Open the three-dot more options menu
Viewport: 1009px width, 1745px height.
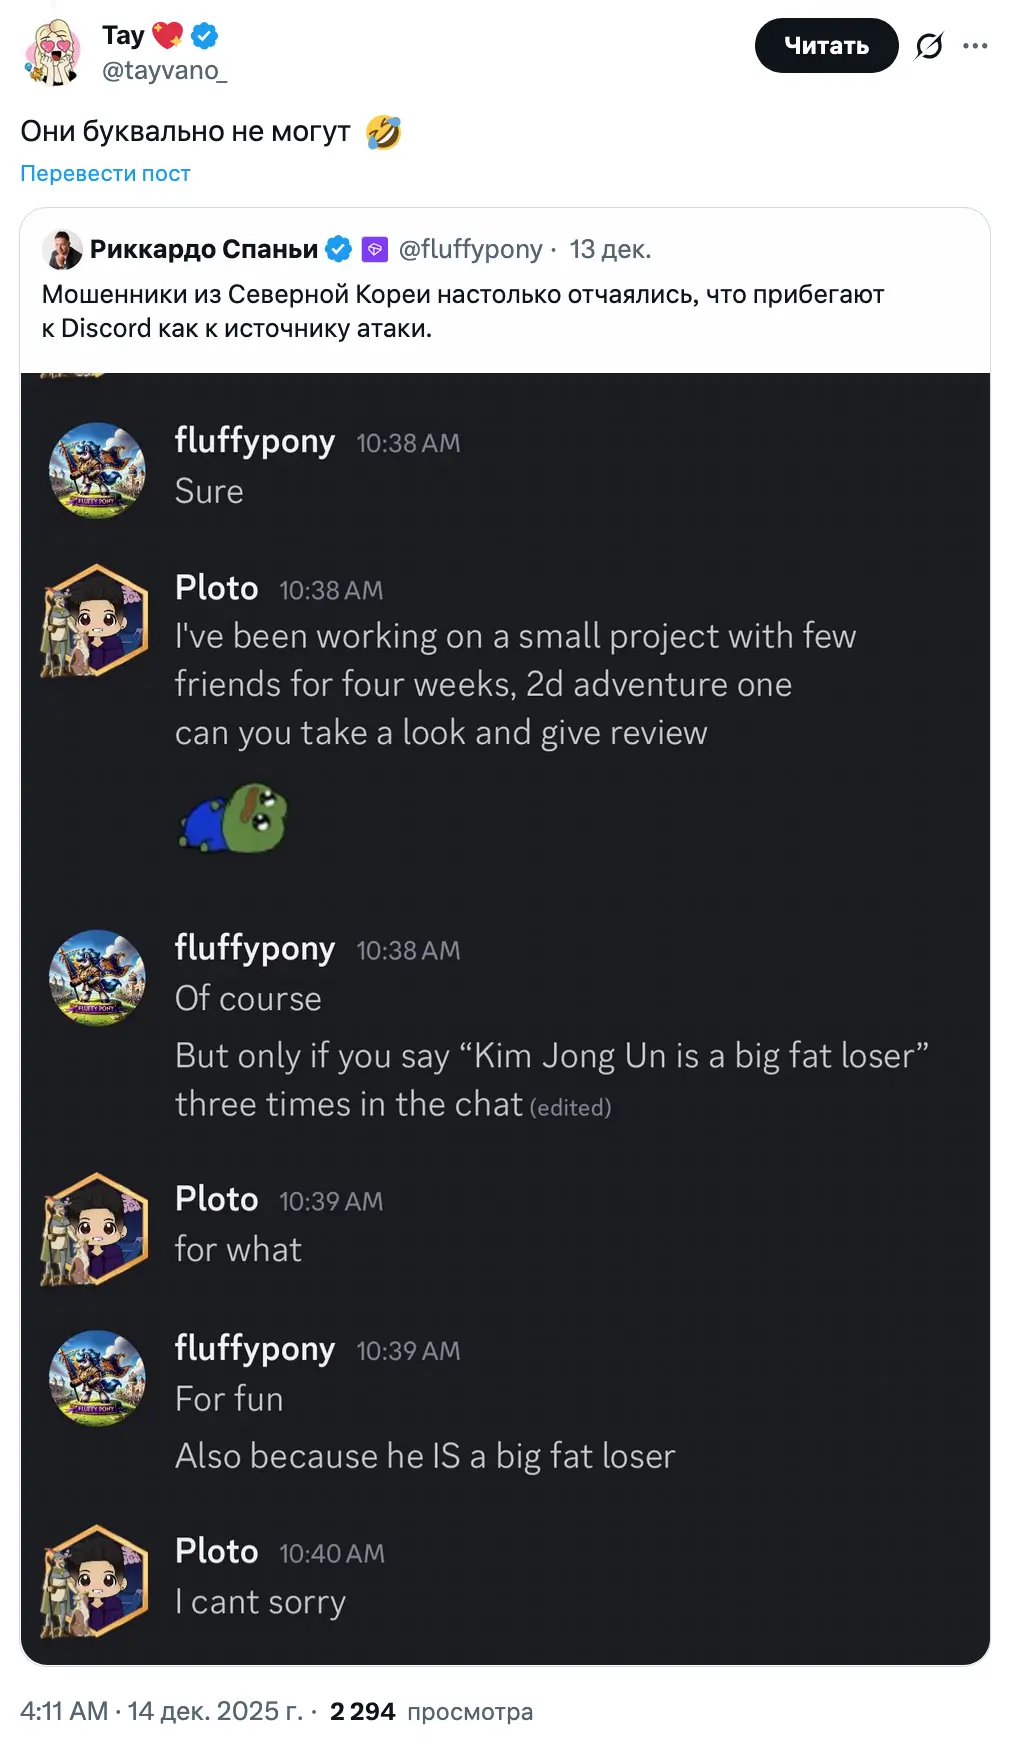975,46
